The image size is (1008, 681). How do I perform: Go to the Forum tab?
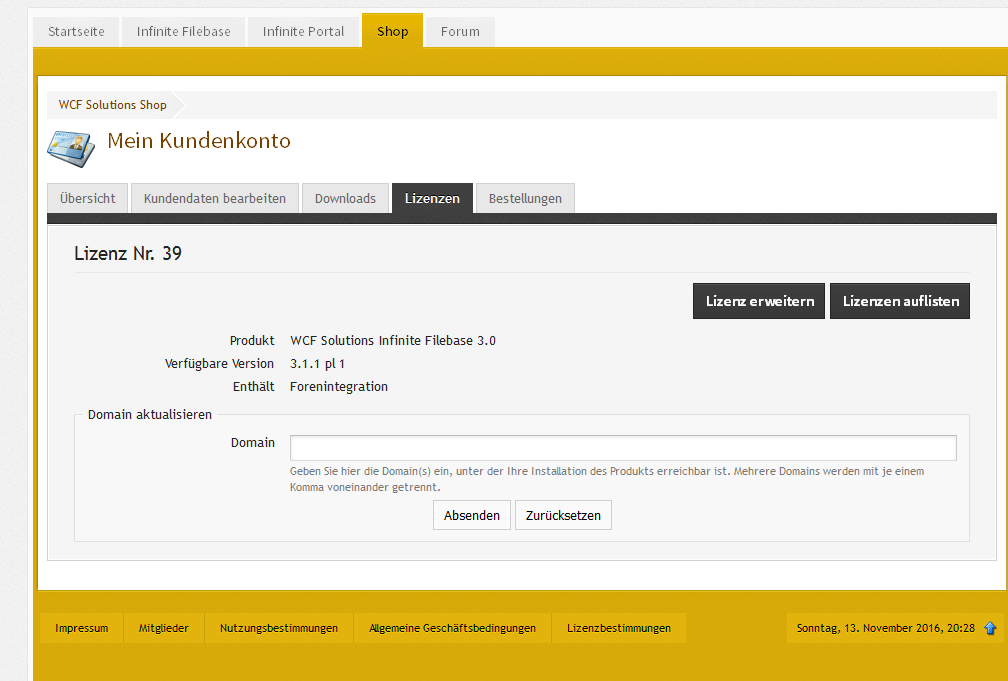(x=460, y=31)
